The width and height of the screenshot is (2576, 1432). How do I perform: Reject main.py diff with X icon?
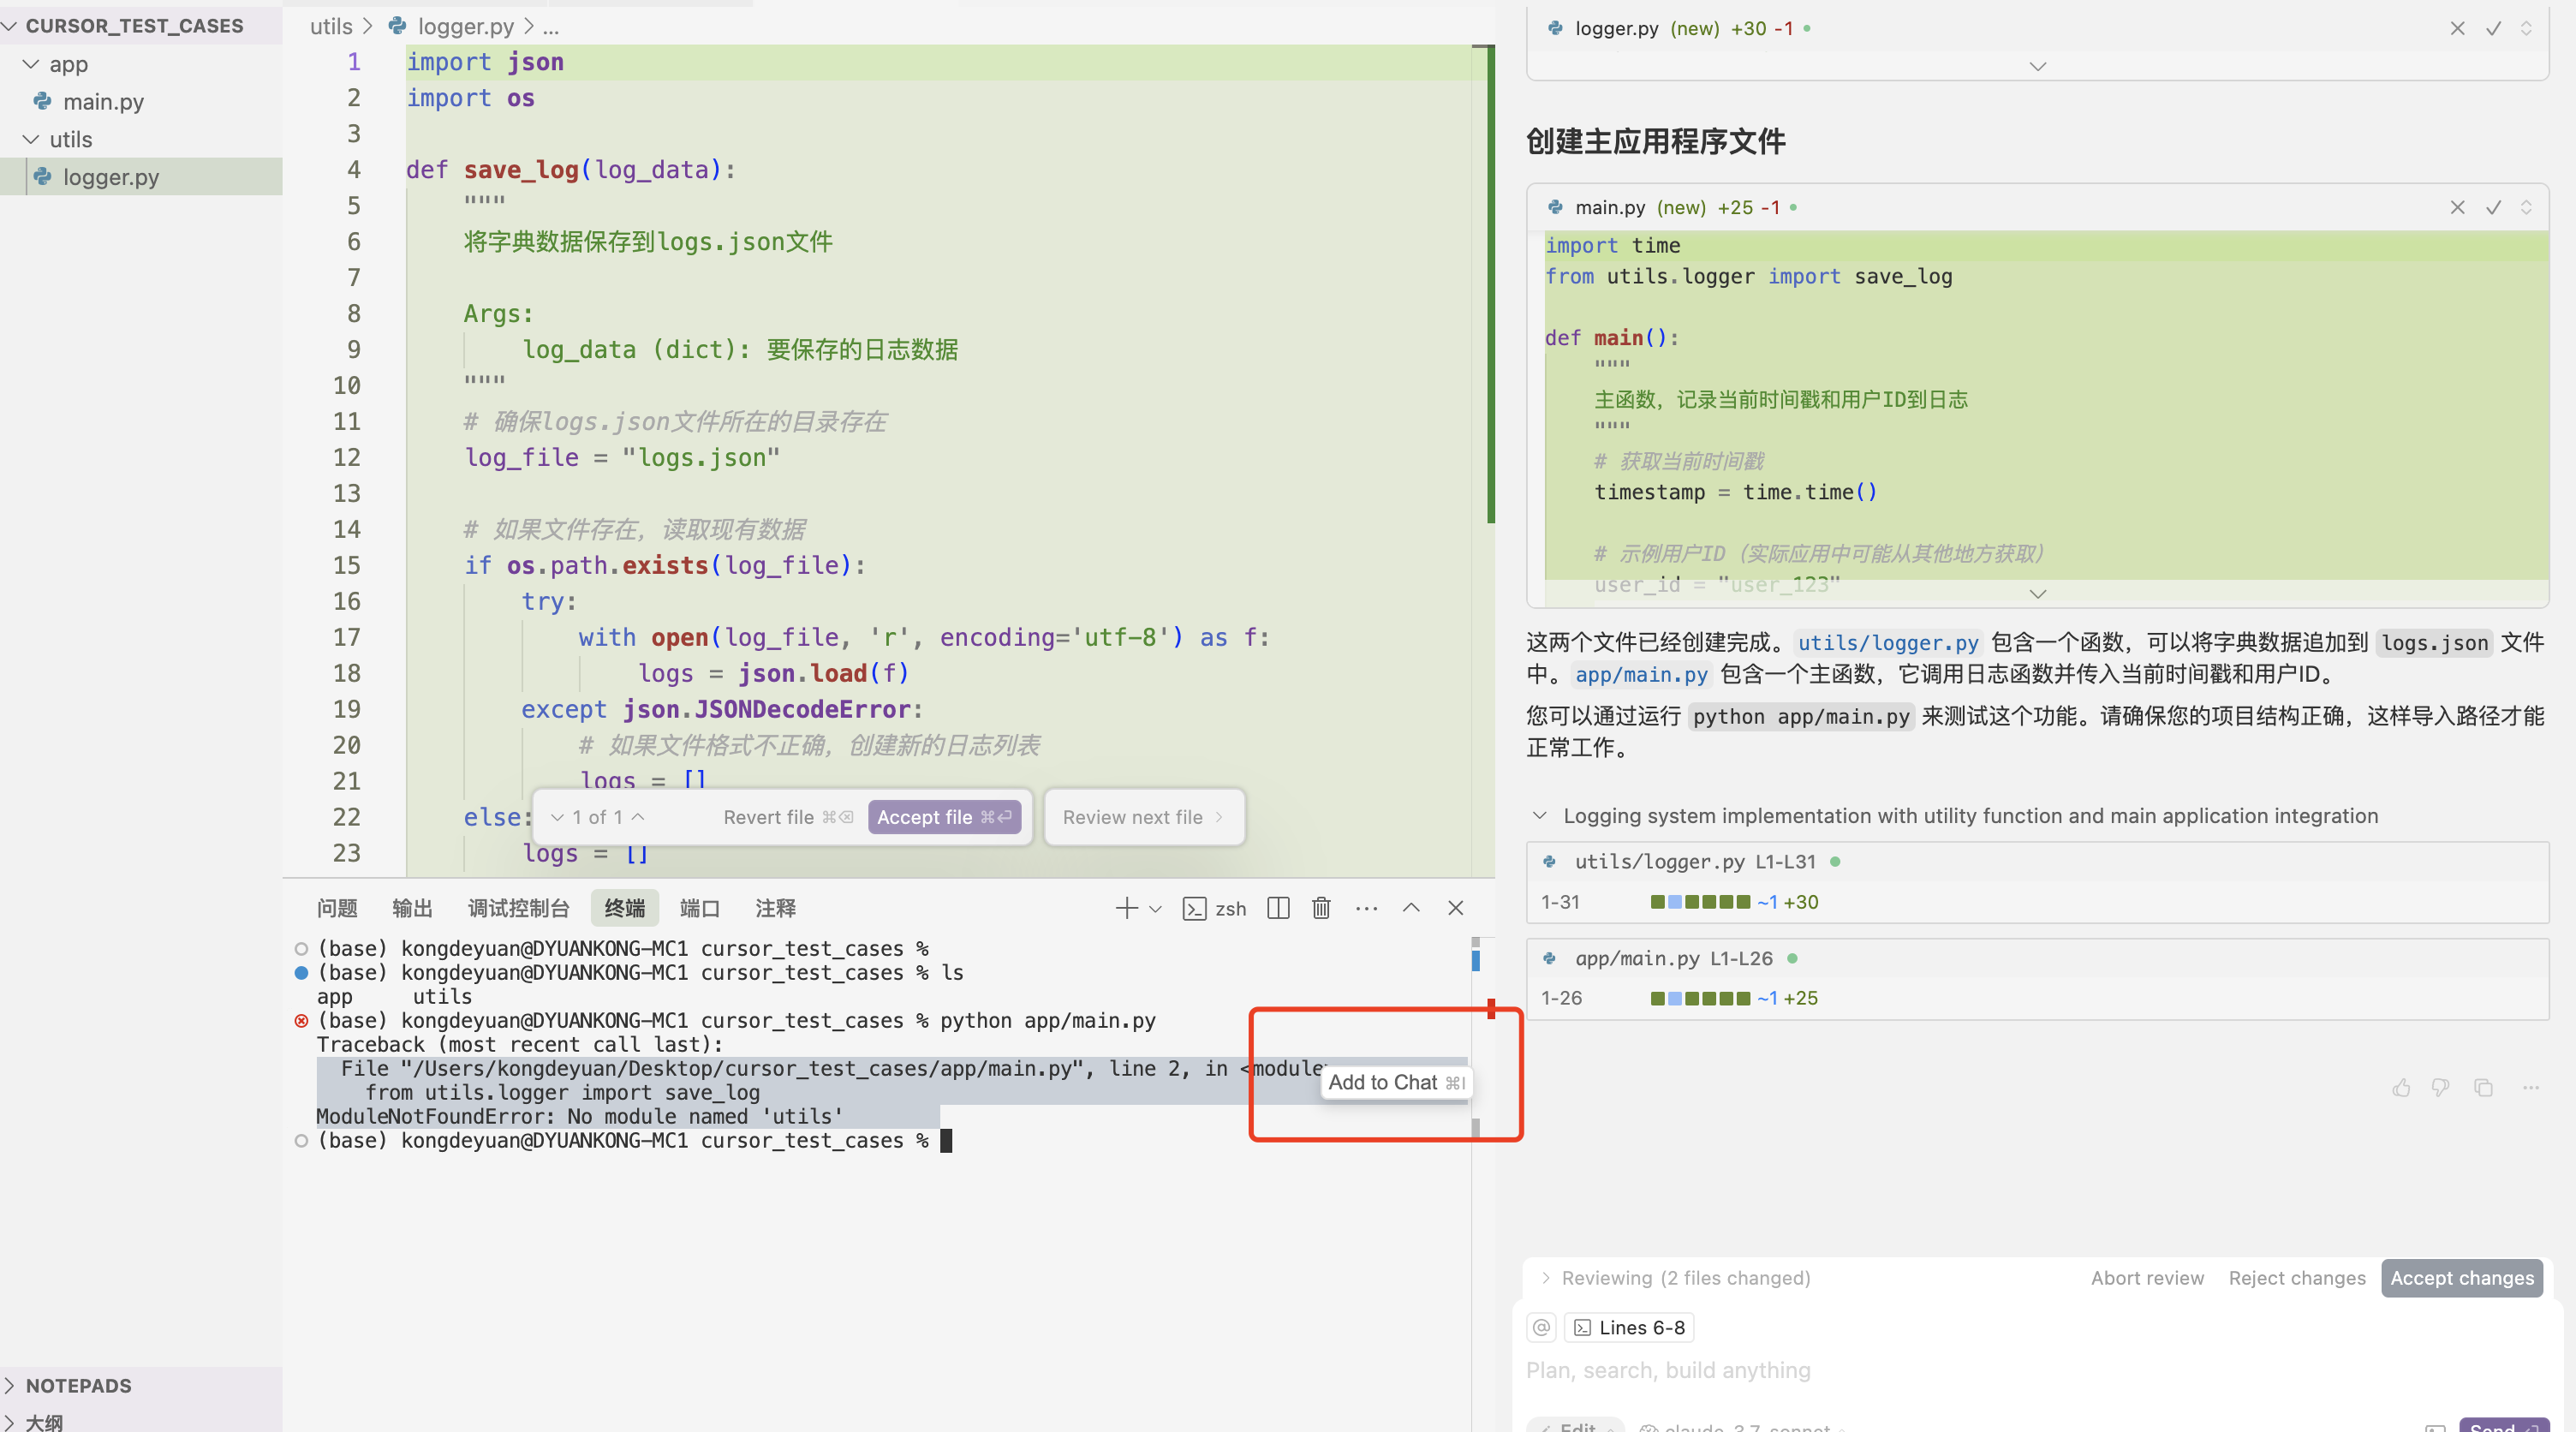coord(2457,207)
